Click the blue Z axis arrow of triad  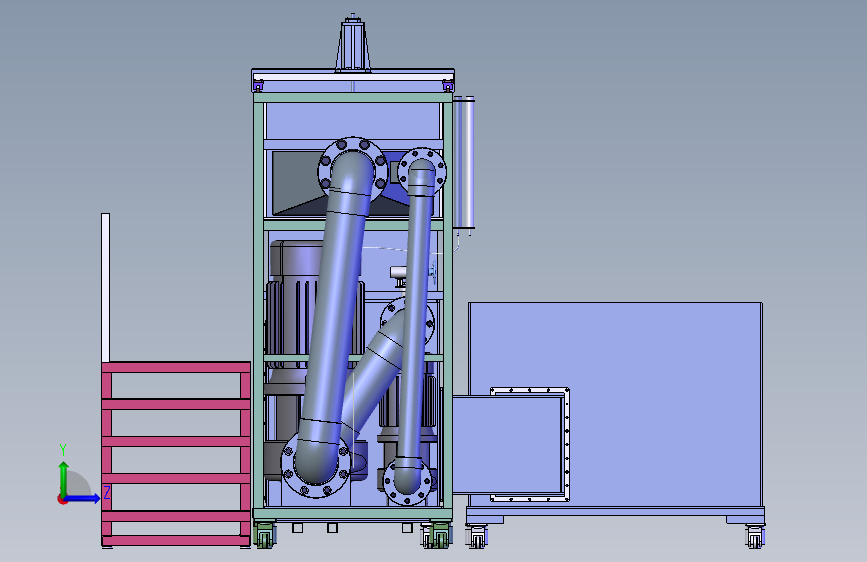pyautogui.click(x=83, y=498)
